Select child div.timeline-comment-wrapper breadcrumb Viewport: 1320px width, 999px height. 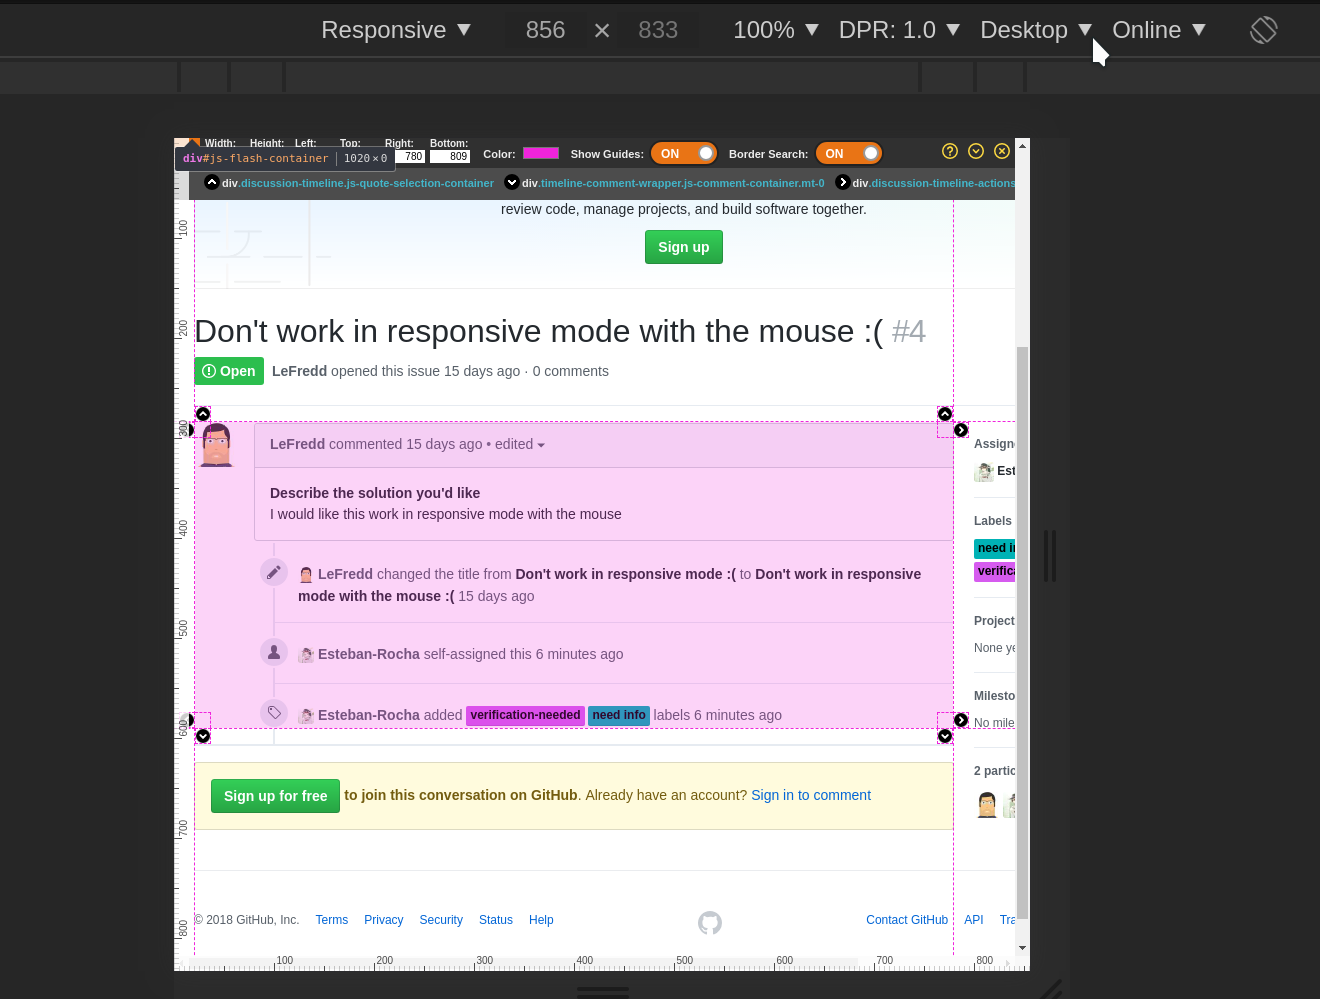click(x=673, y=183)
